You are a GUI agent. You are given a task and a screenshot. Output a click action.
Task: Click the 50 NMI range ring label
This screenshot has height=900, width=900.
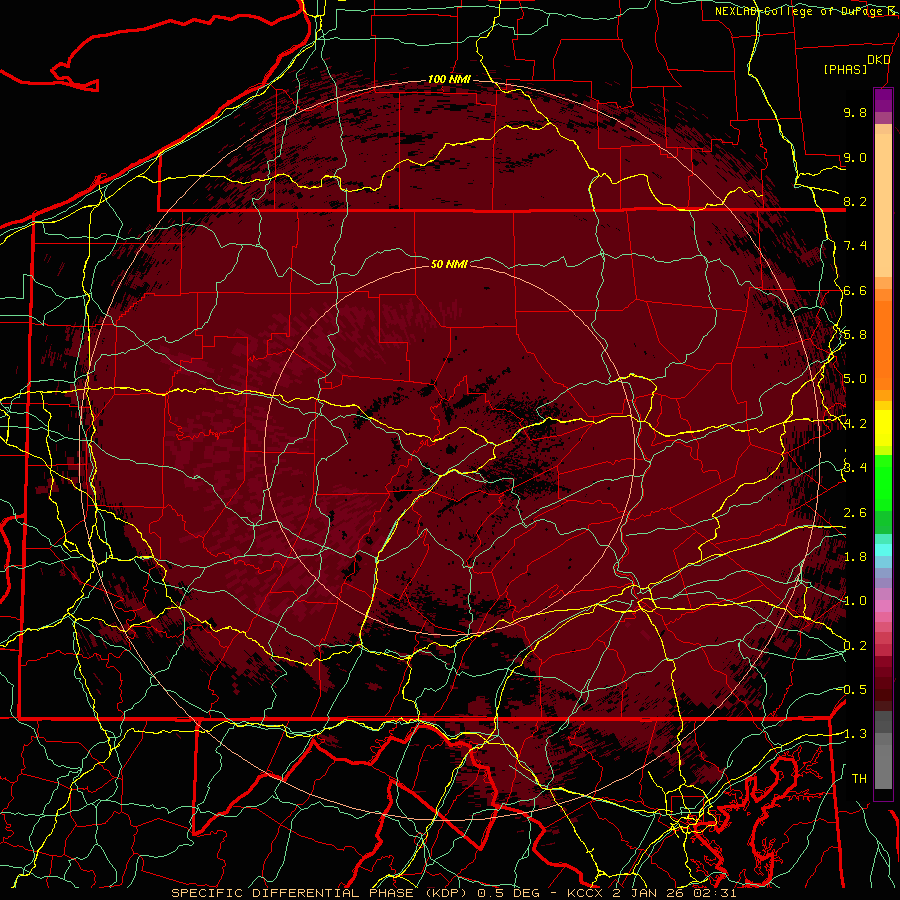[449, 264]
